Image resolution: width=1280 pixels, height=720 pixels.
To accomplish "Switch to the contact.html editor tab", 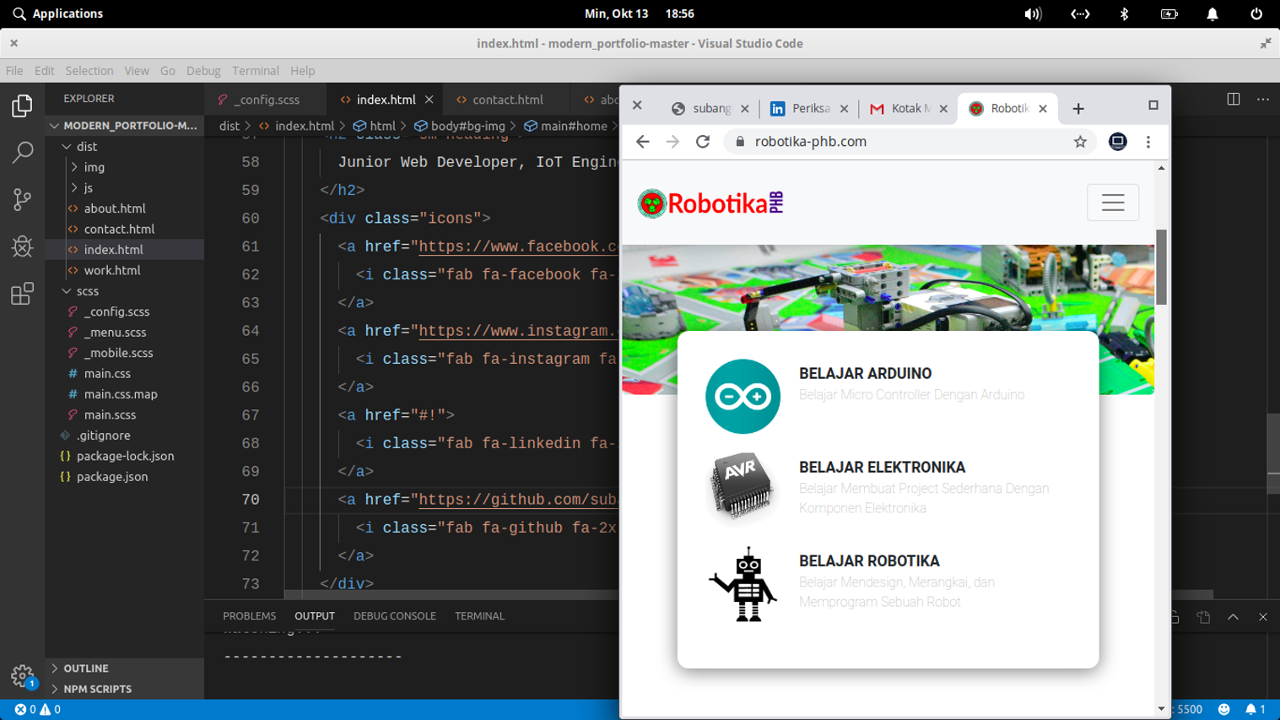I will [507, 100].
